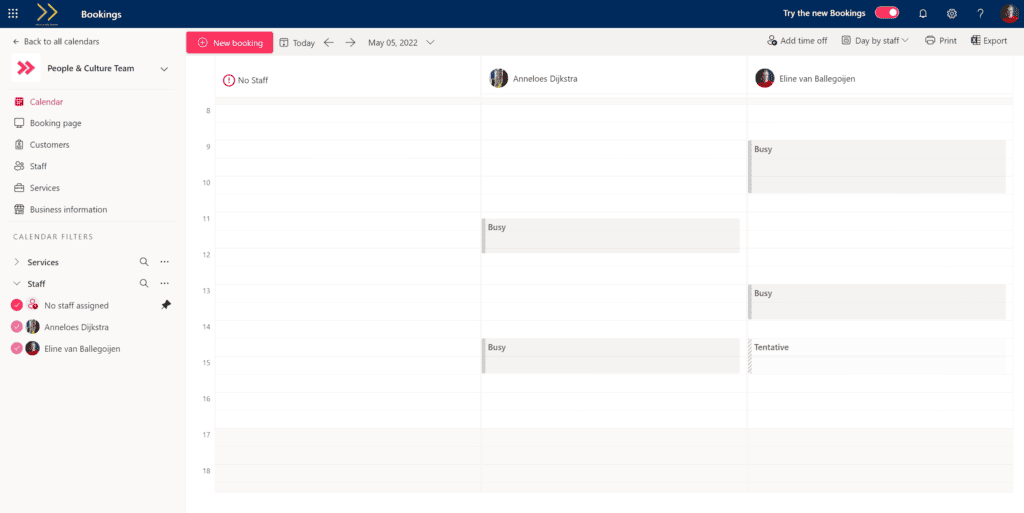Screen dimensions: 1024x513
Task: Open more options for Services filter
Action: tap(165, 262)
